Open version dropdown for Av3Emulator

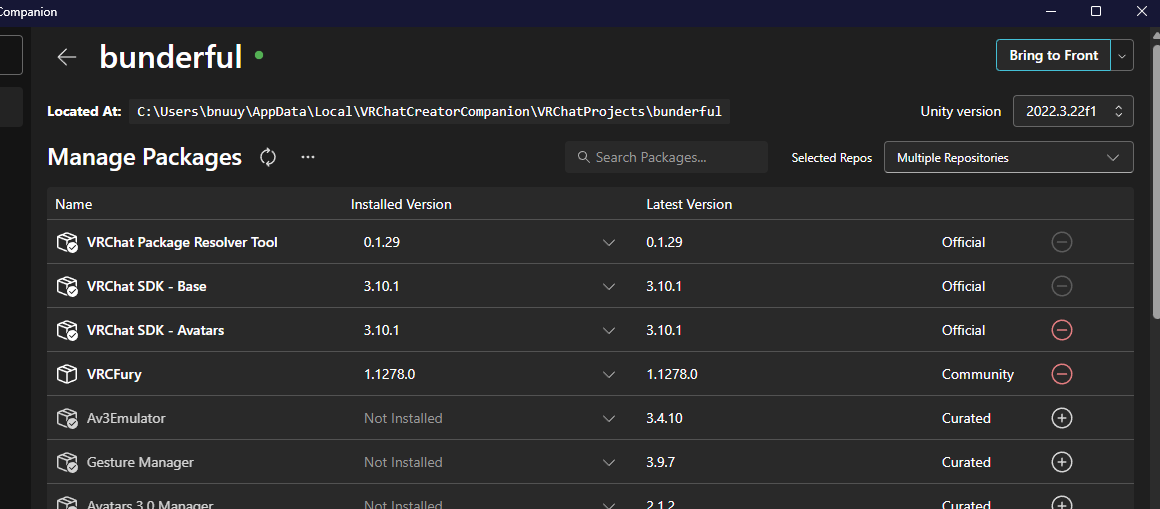(x=609, y=419)
